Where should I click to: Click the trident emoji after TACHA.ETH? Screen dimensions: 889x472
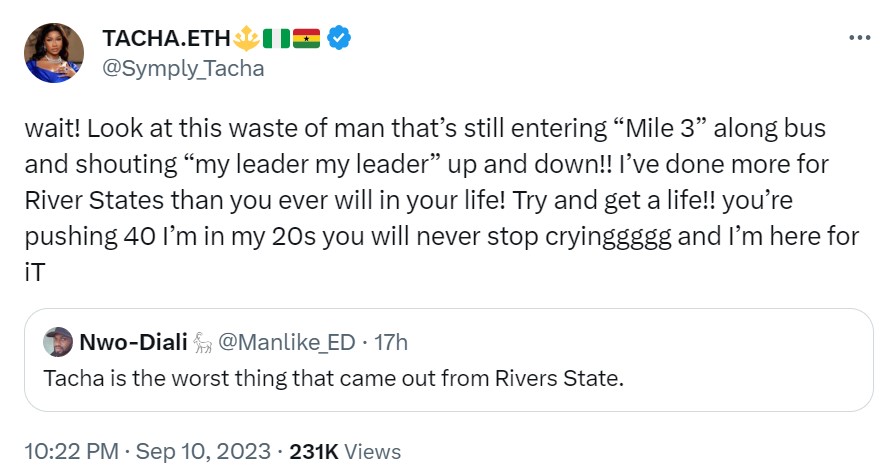click(246, 38)
